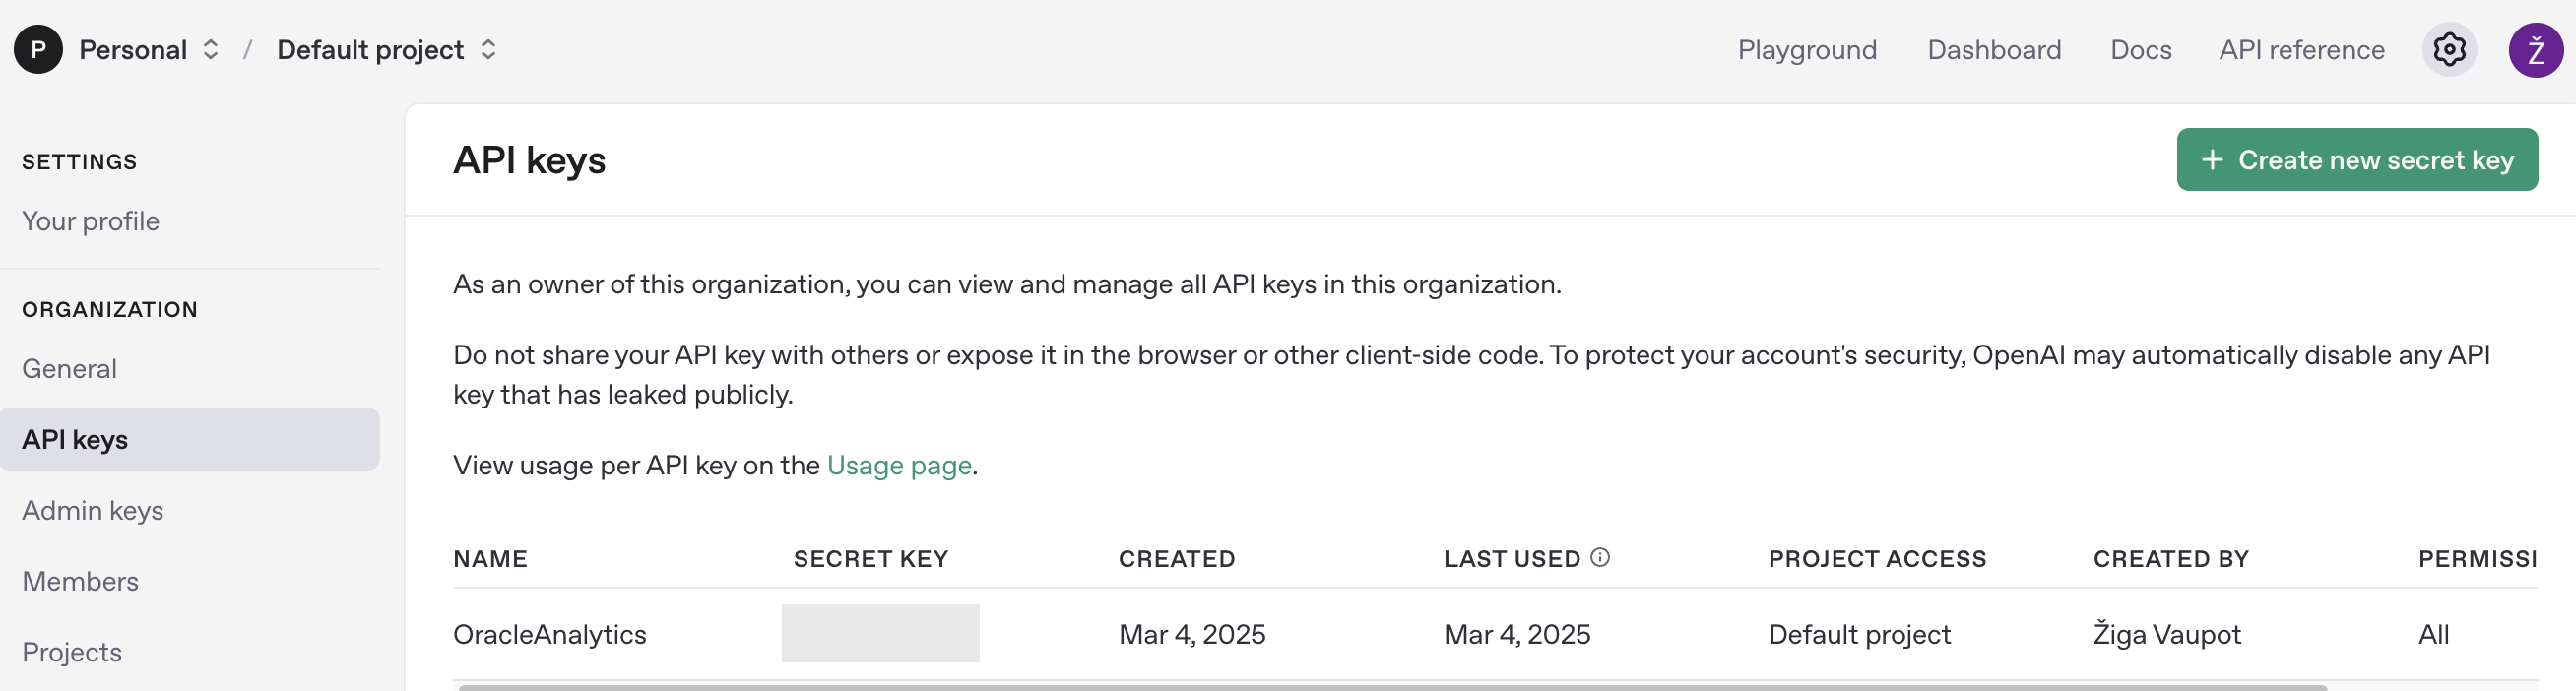This screenshot has height=691, width=2576.
Task: Open the Playground page
Action: [1806, 49]
